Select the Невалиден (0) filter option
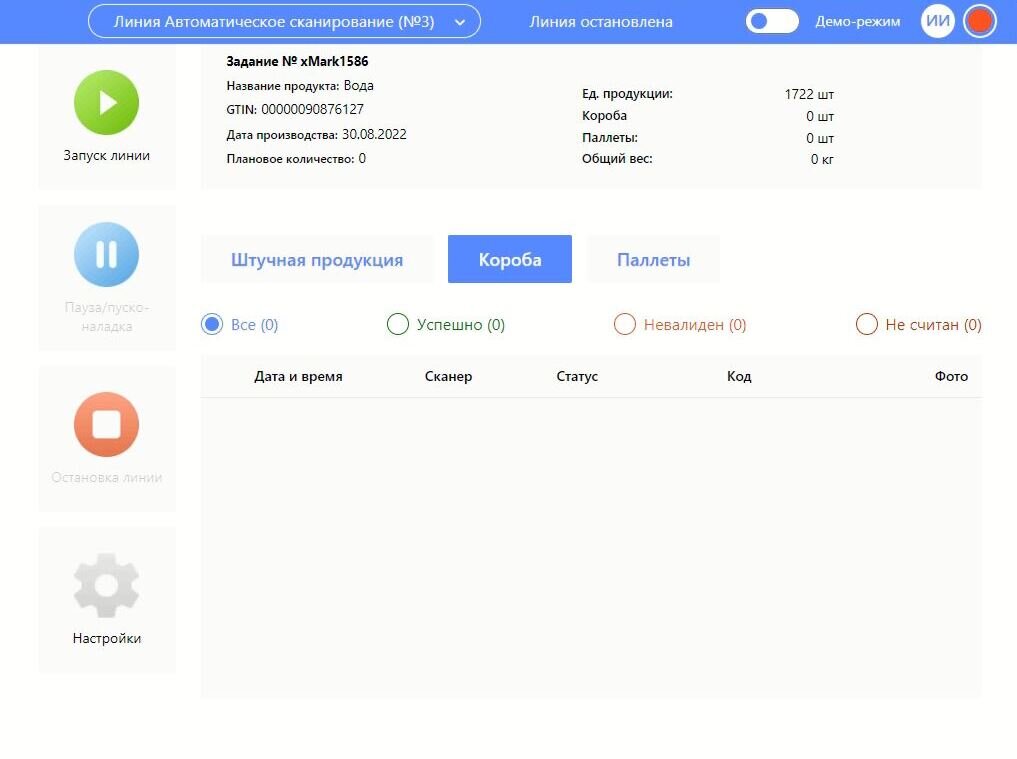Image resolution: width=1017 pixels, height=759 pixels. point(625,324)
